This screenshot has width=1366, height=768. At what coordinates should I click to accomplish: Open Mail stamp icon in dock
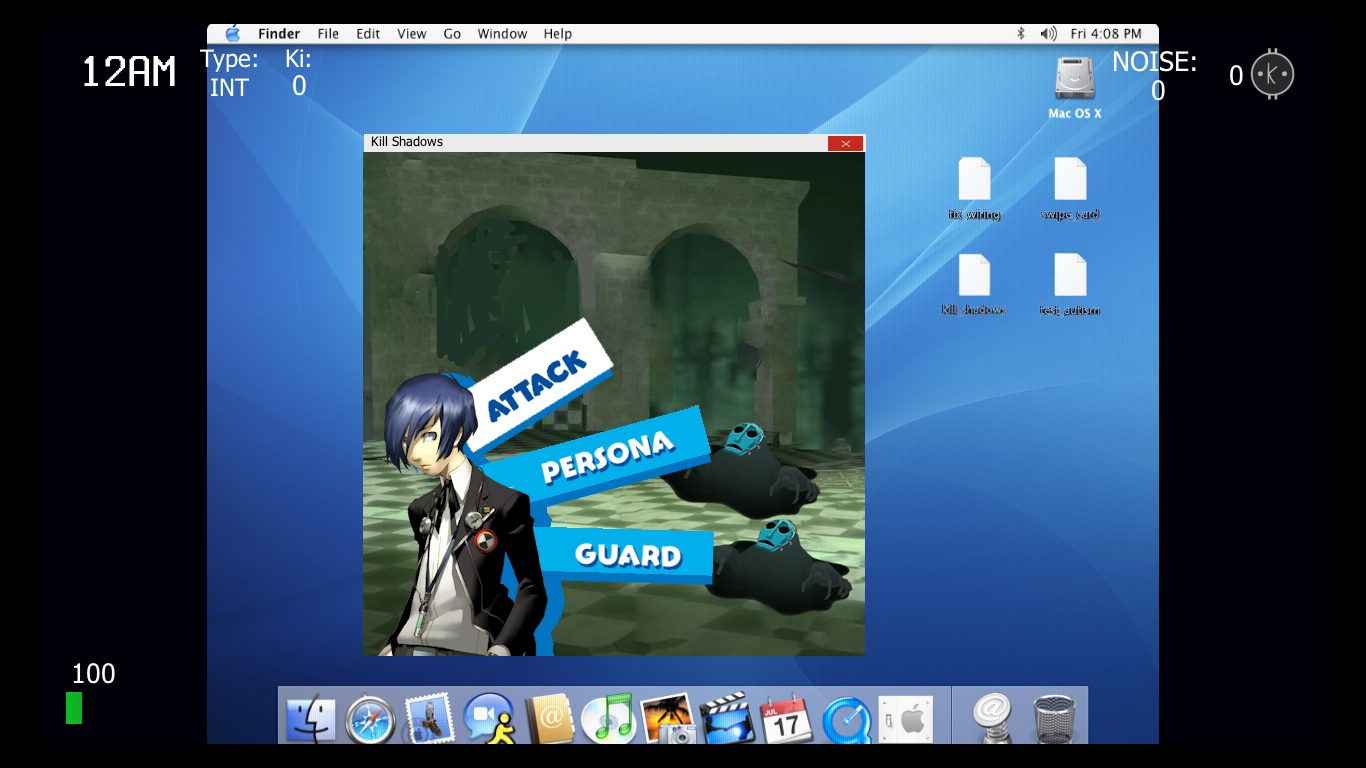point(429,719)
